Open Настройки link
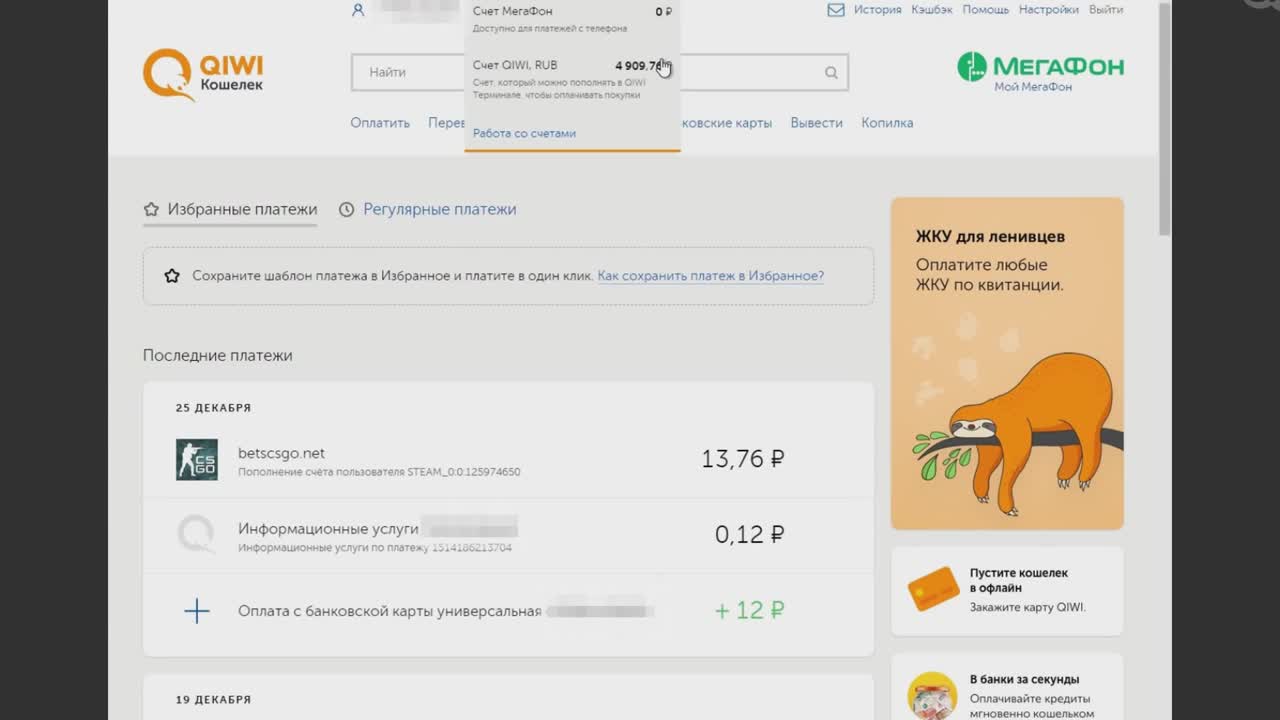Screen dimensions: 1280x720 coord(1049,10)
